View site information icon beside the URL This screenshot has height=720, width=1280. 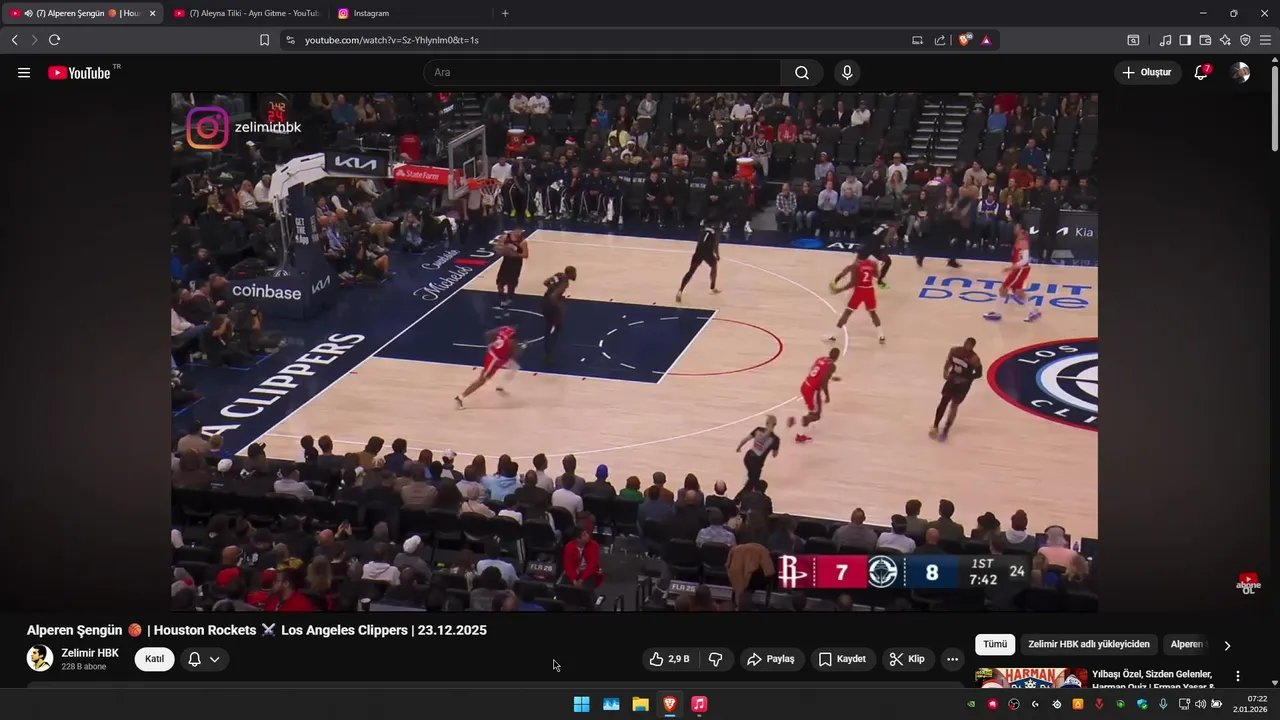click(x=290, y=40)
